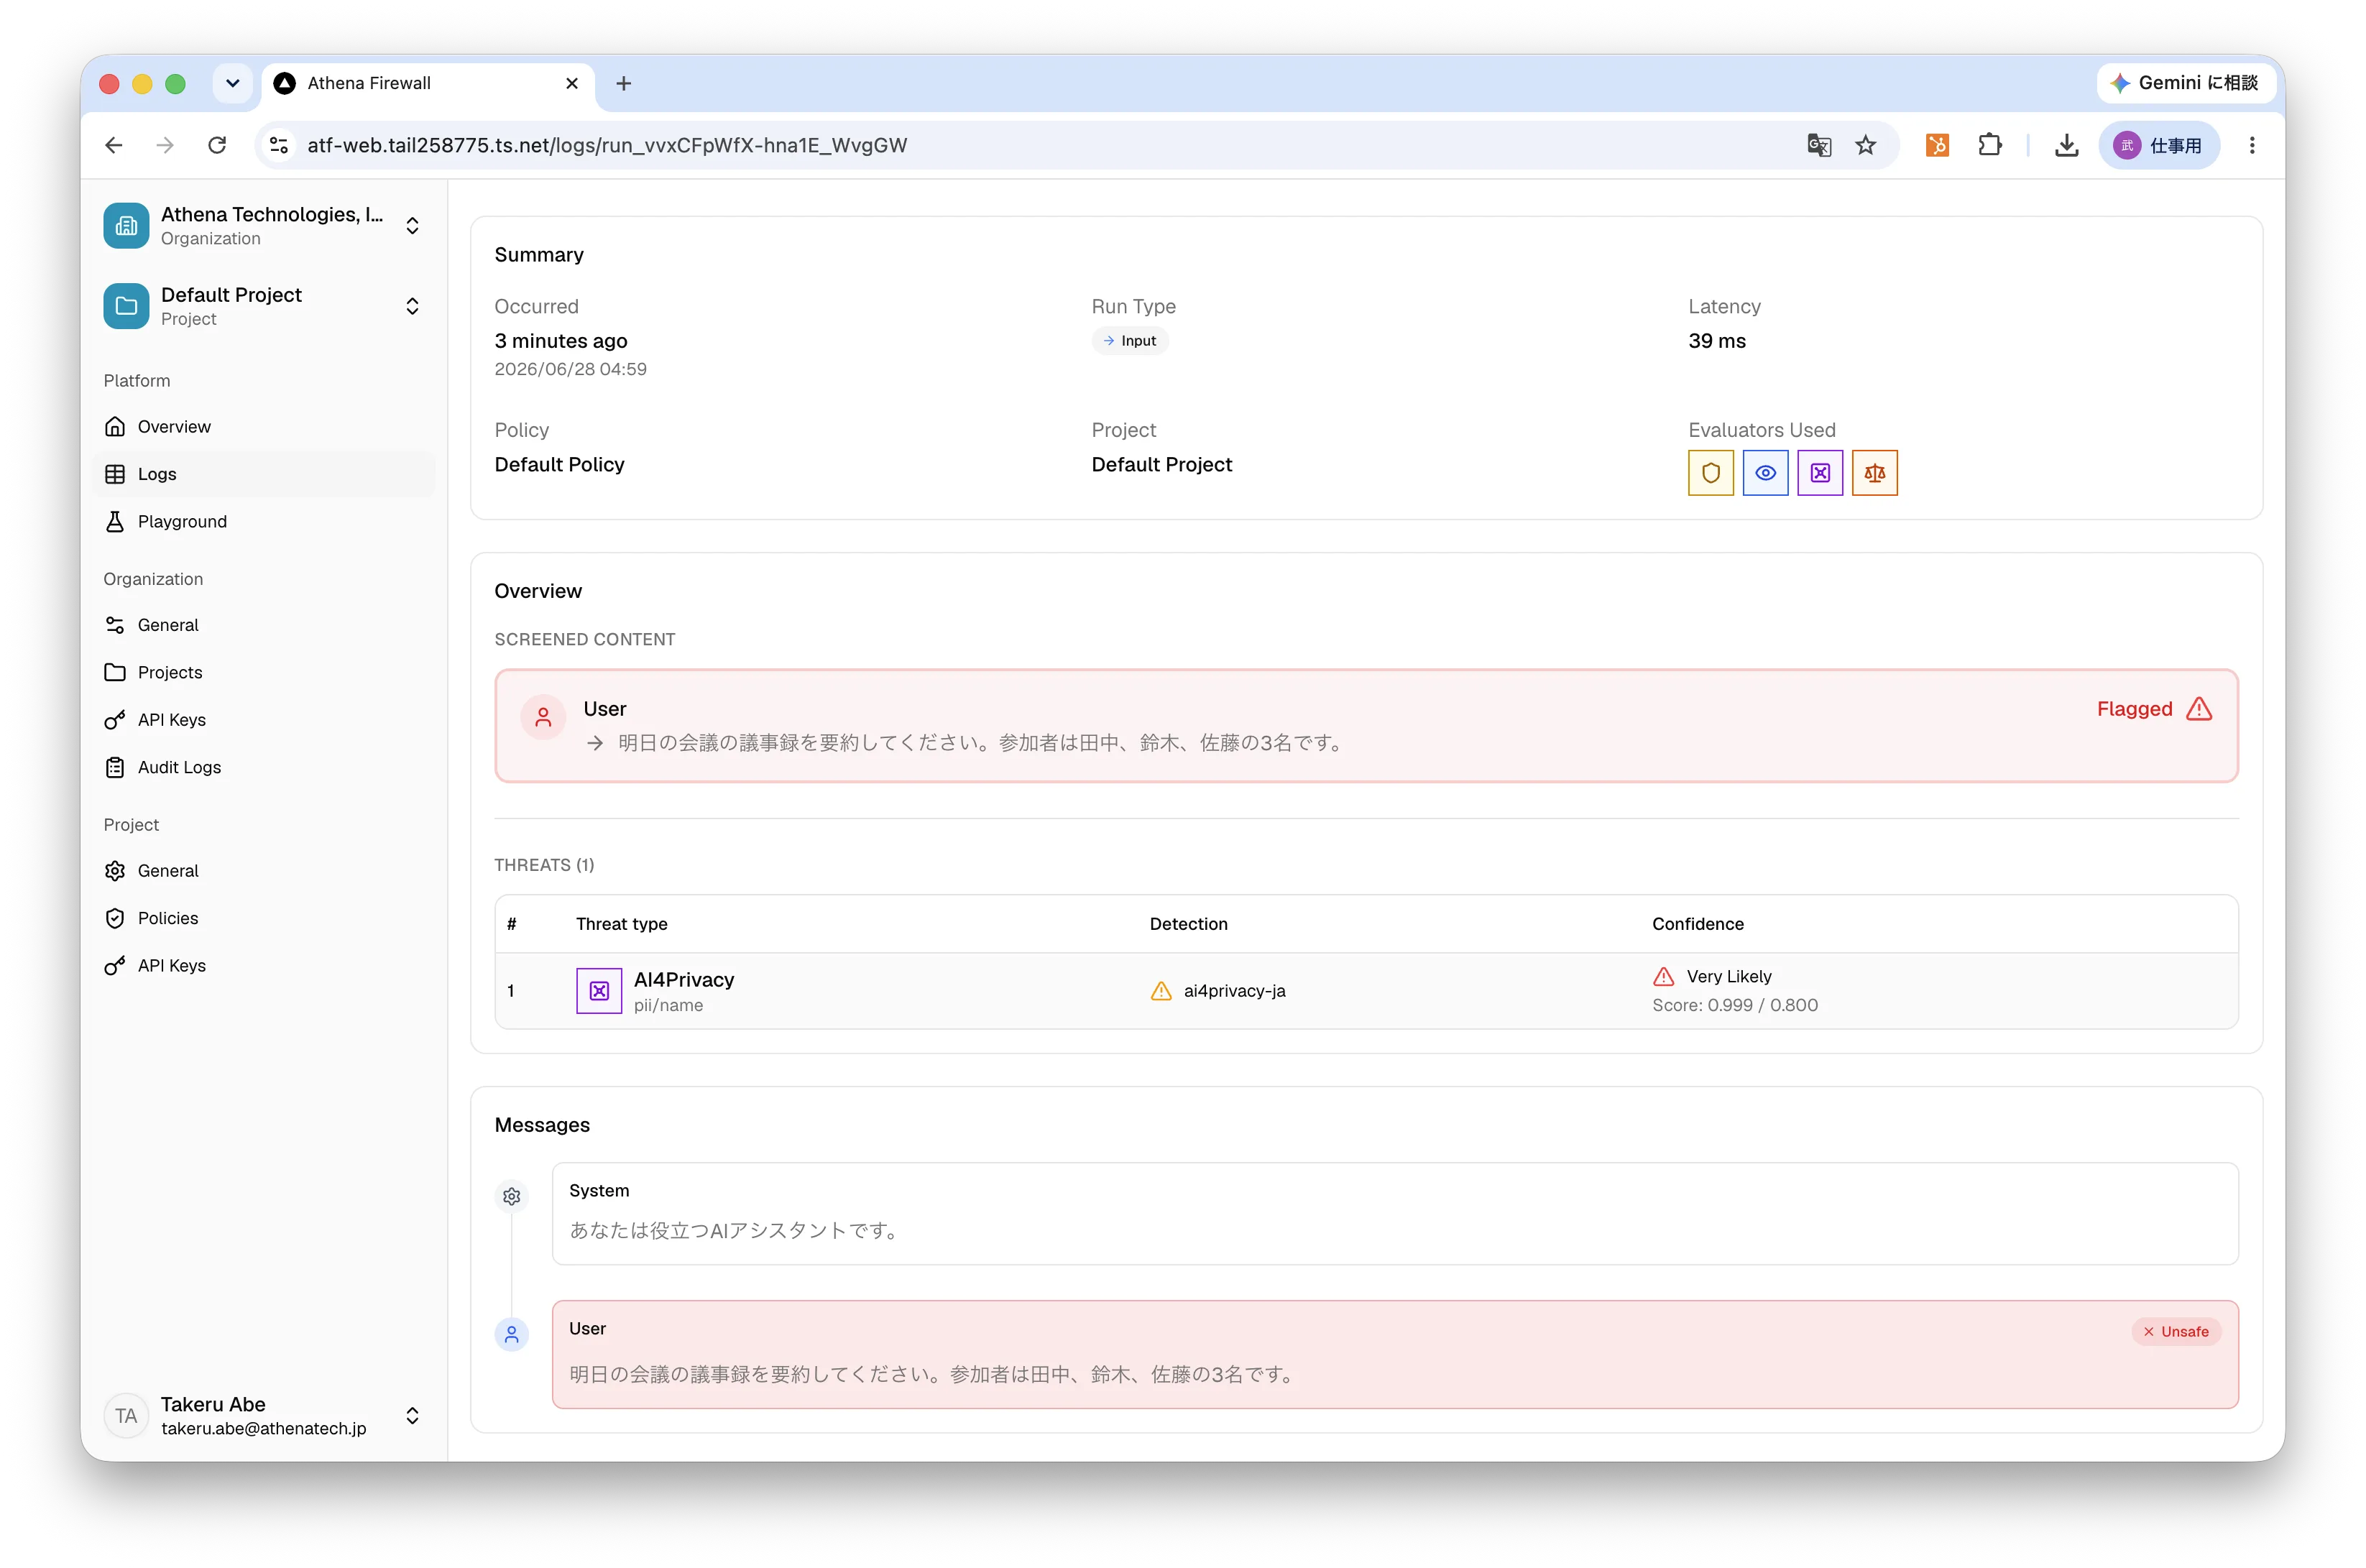Image resolution: width=2366 pixels, height=1568 pixels.
Task: Open Organization API Keys
Action: (x=264, y=720)
